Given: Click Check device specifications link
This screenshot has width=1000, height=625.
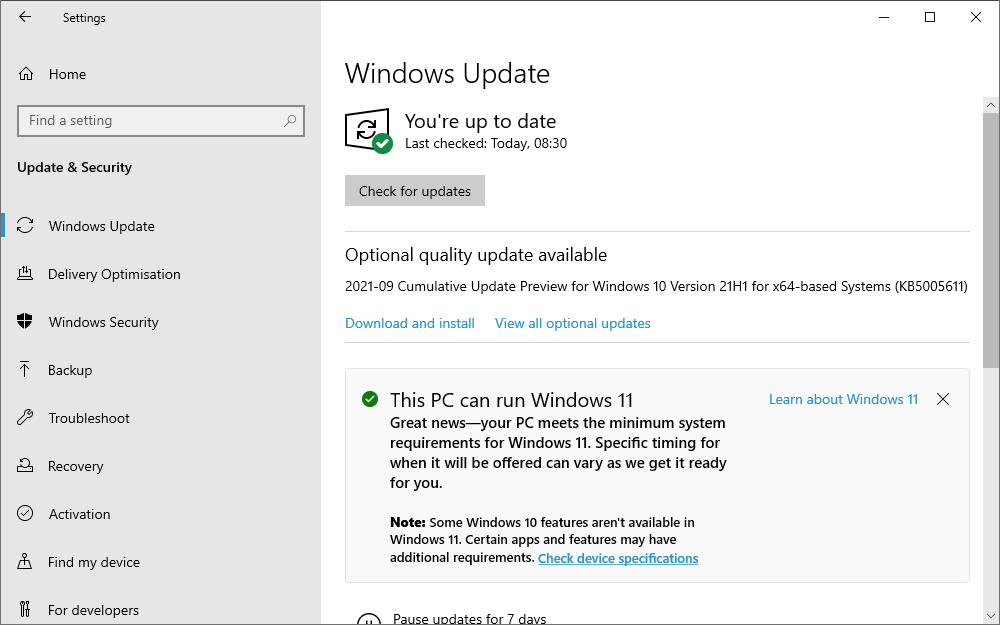Looking at the screenshot, I should [618, 558].
